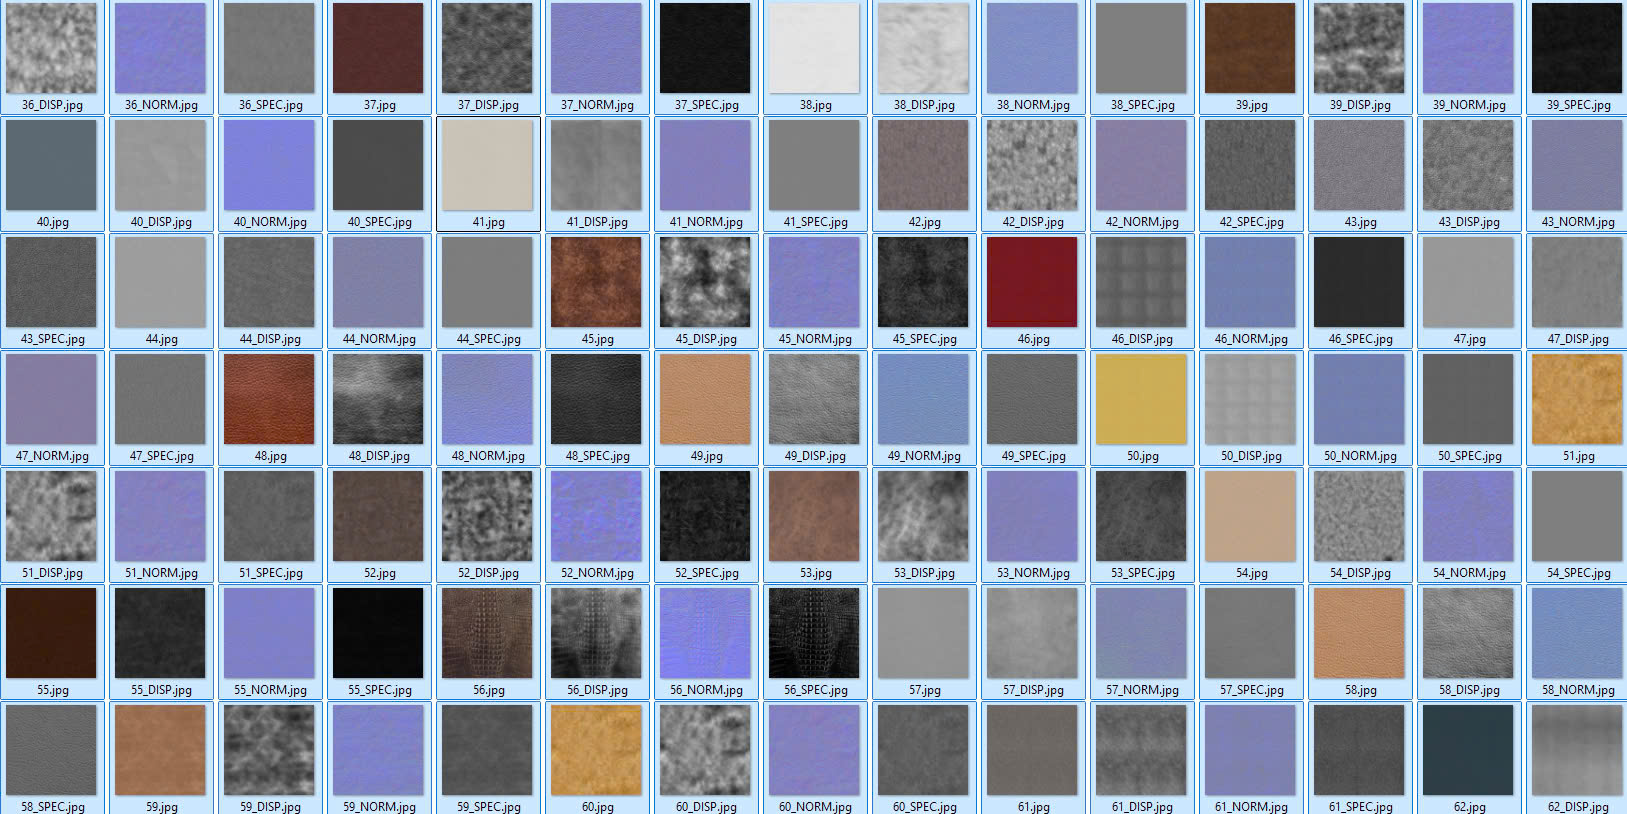Select the brown leather 45.jpg thumbnail
Screen dimensions: 1627x814
(597, 282)
